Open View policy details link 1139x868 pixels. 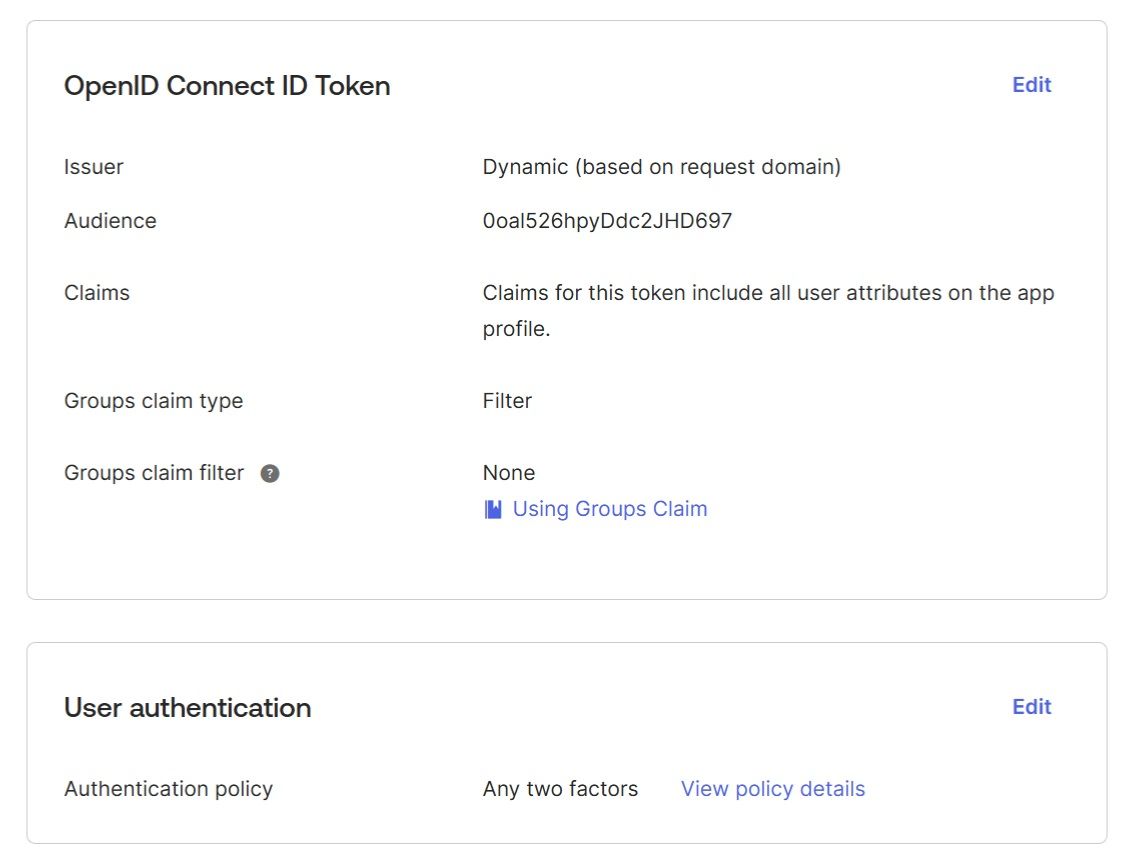[x=772, y=789]
